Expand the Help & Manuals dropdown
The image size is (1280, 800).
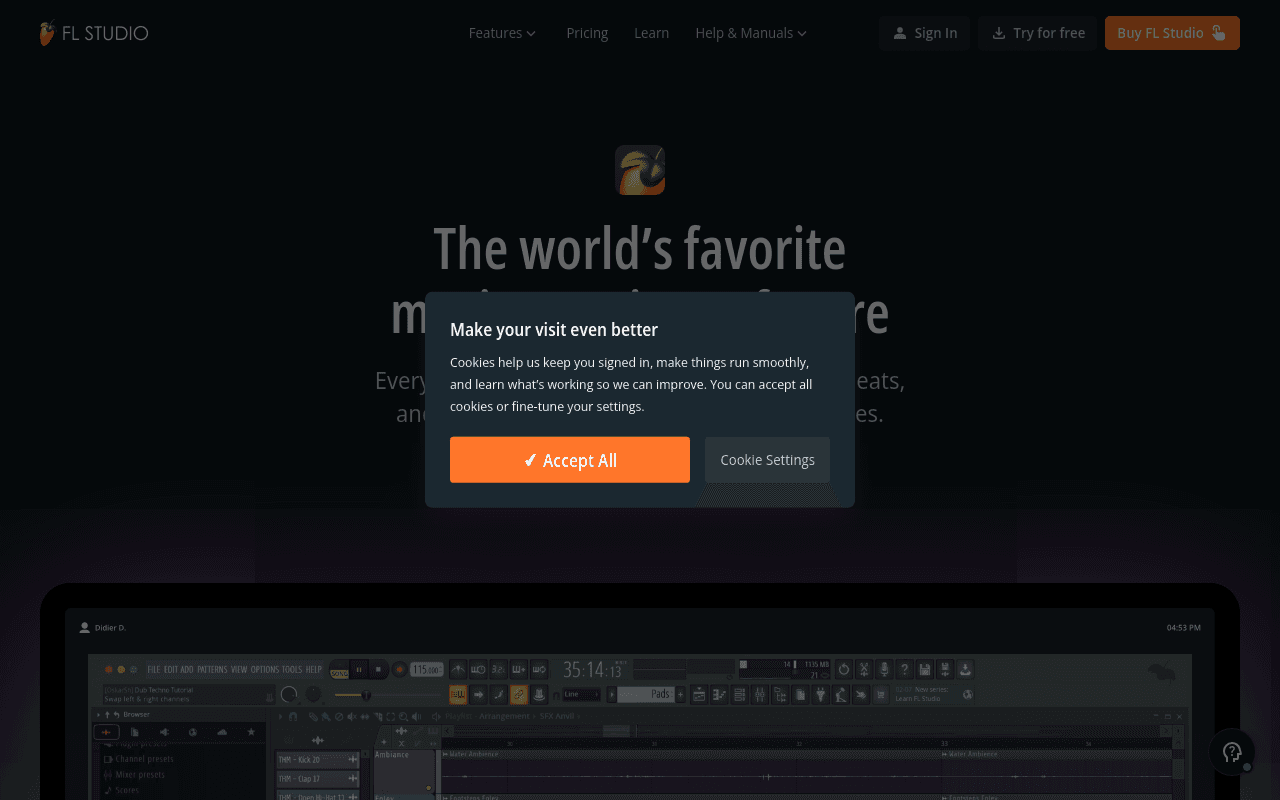[751, 33]
